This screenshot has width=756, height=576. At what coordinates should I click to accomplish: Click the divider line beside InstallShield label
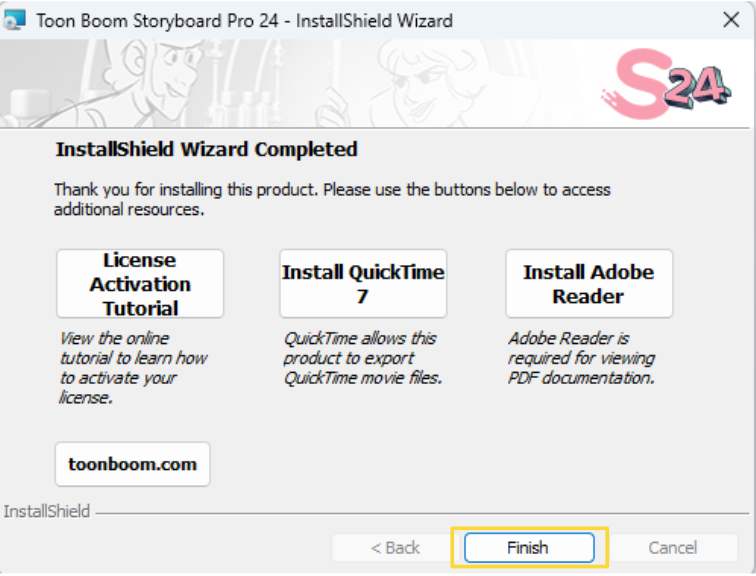420,512
